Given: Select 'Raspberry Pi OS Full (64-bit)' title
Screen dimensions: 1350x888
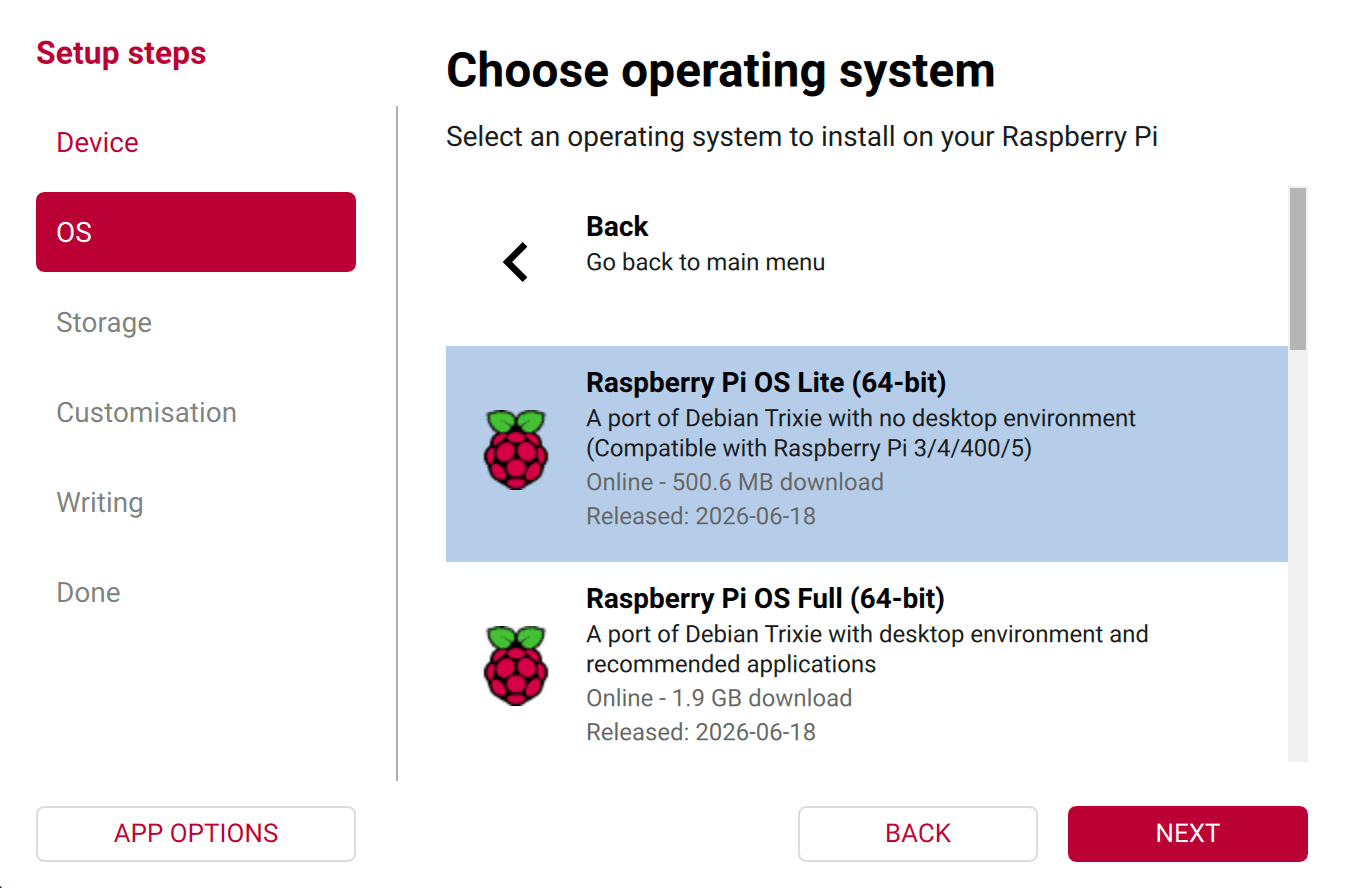Looking at the screenshot, I should pos(765,599).
